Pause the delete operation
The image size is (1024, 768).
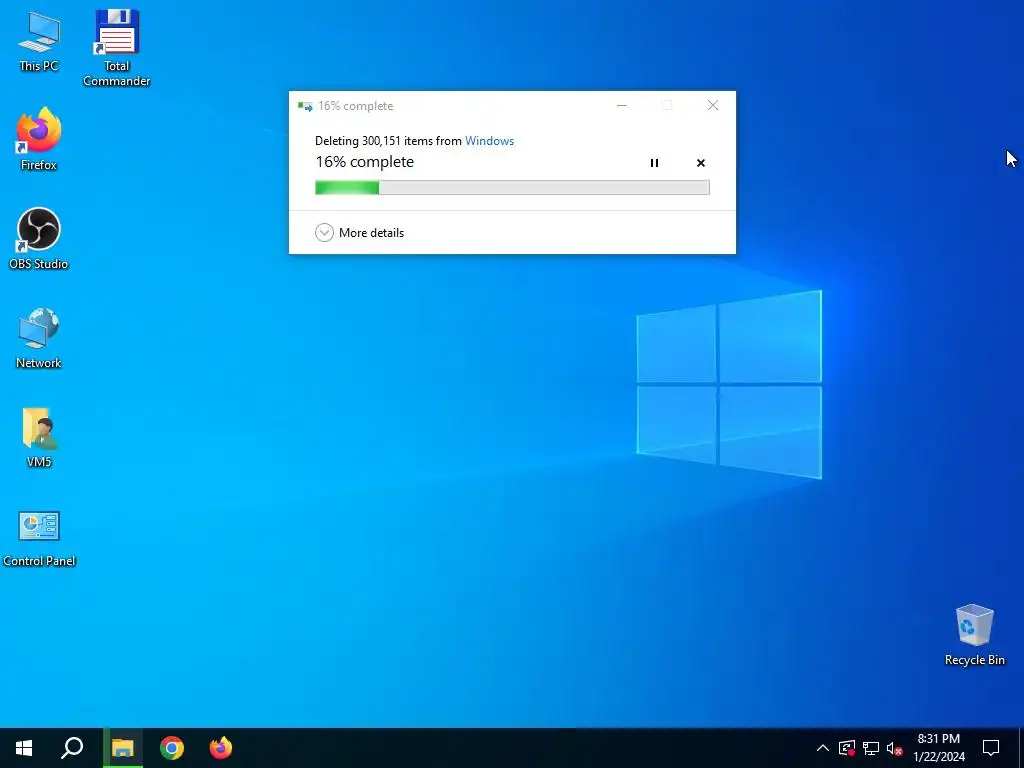tap(654, 163)
